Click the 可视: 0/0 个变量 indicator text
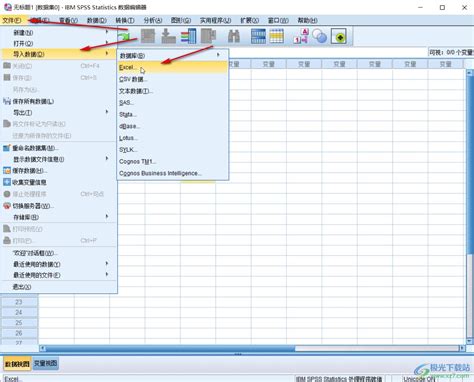 click(x=451, y=52)
